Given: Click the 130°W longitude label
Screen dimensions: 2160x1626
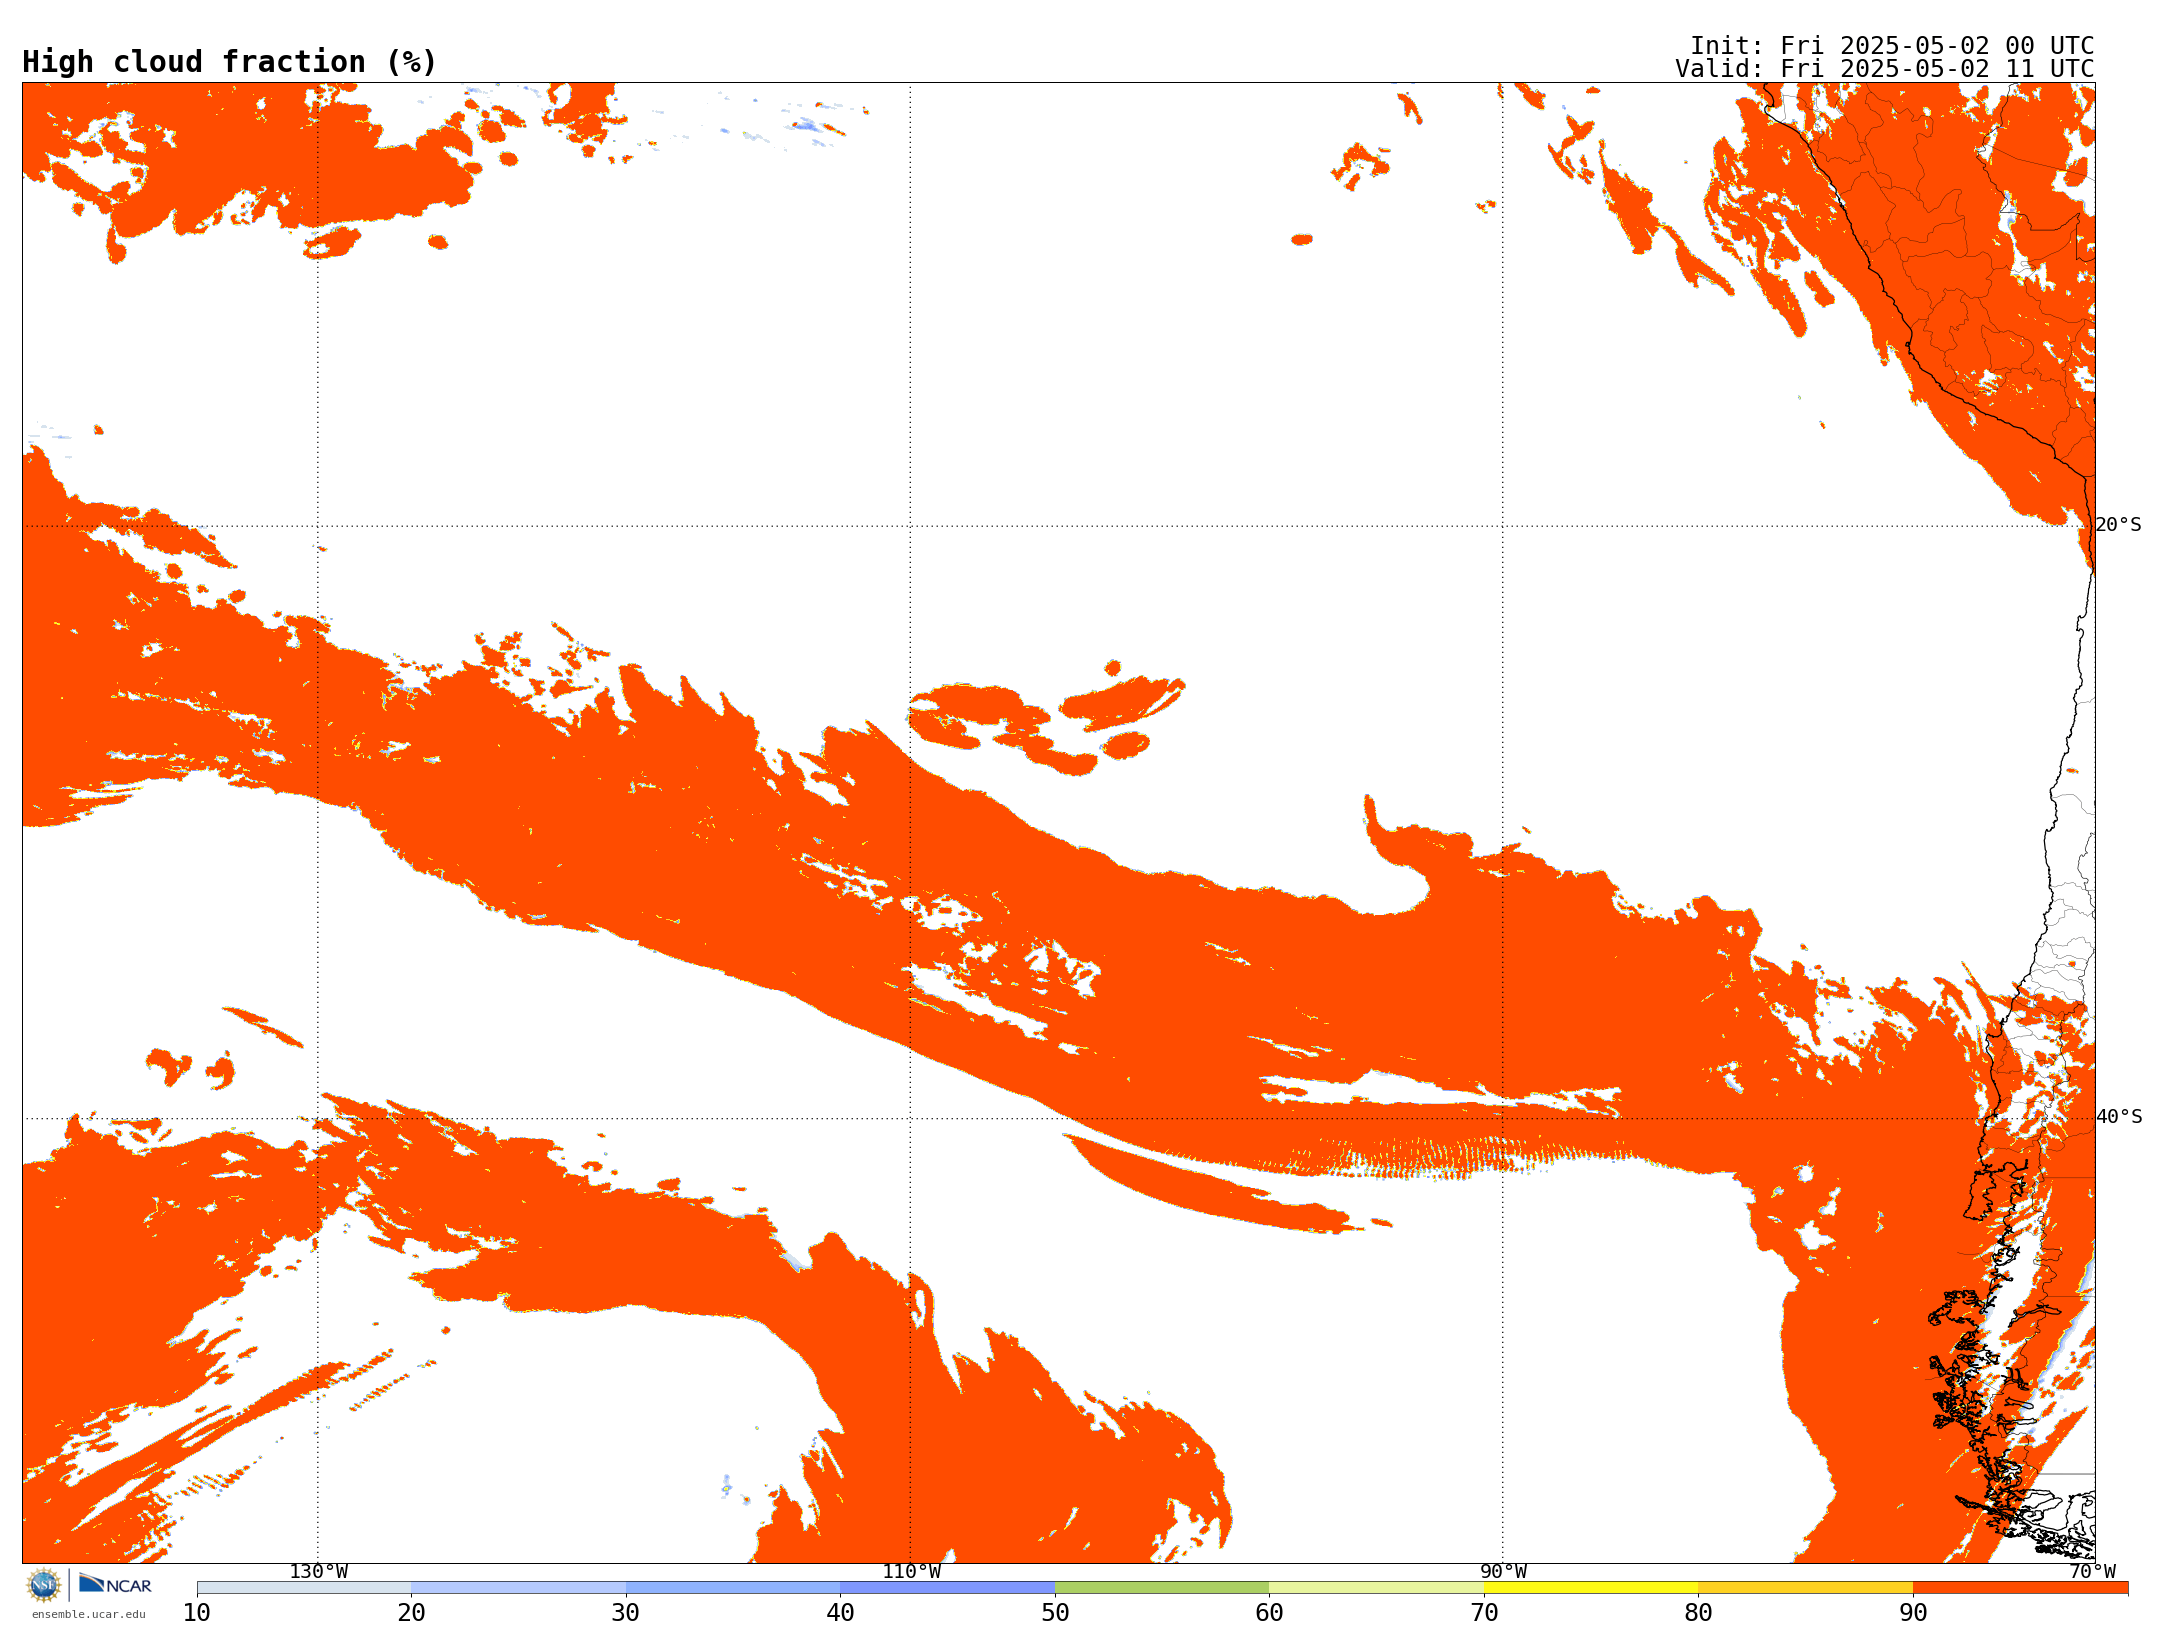Looking at the screenshot, I should click(x=319, y=1571).
